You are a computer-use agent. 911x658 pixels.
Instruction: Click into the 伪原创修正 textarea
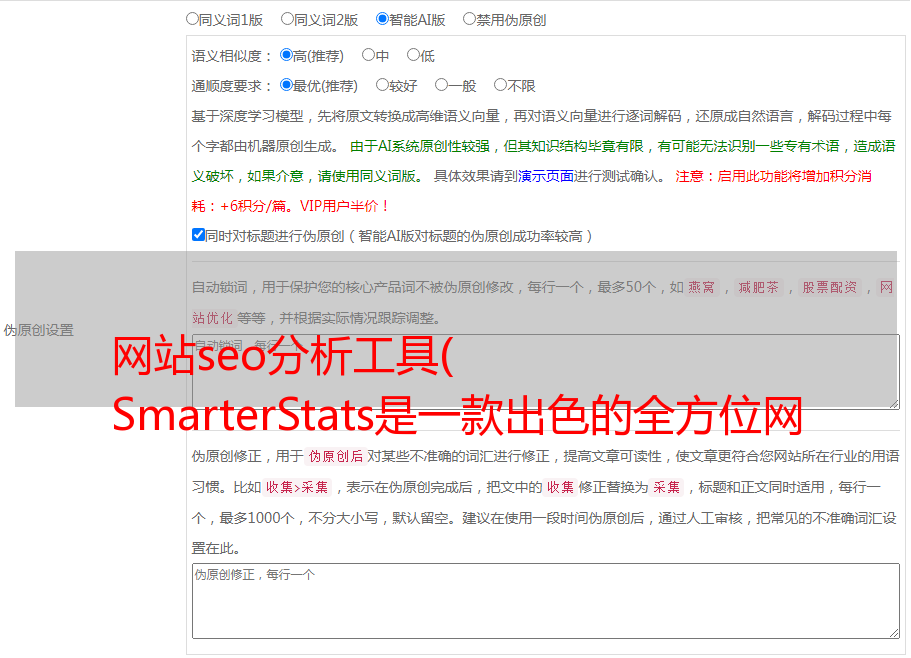pos(546,601)
